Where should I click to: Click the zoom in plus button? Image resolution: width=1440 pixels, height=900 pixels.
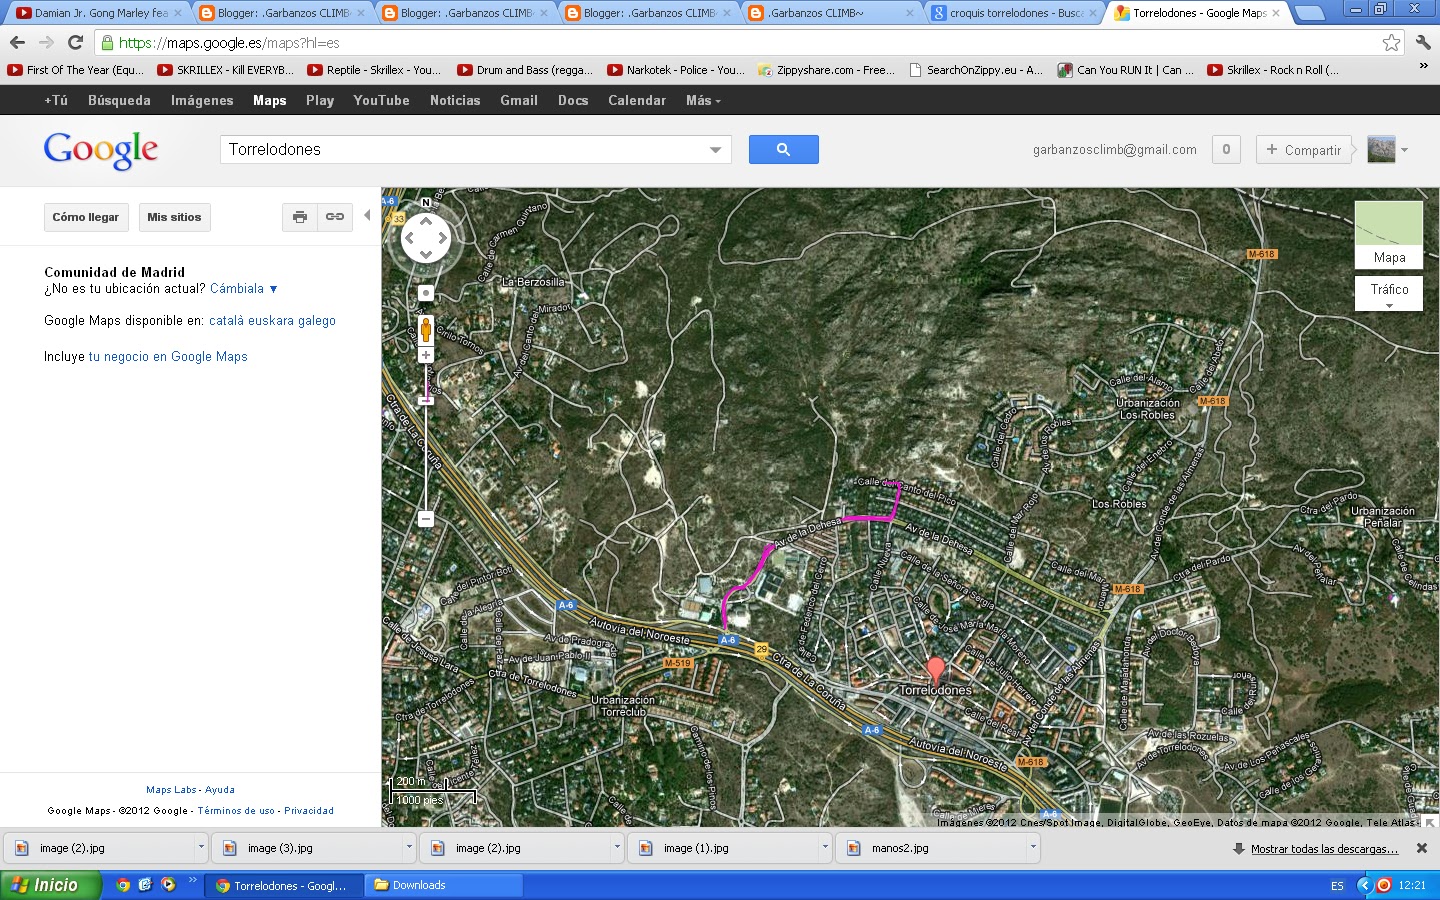426,355
